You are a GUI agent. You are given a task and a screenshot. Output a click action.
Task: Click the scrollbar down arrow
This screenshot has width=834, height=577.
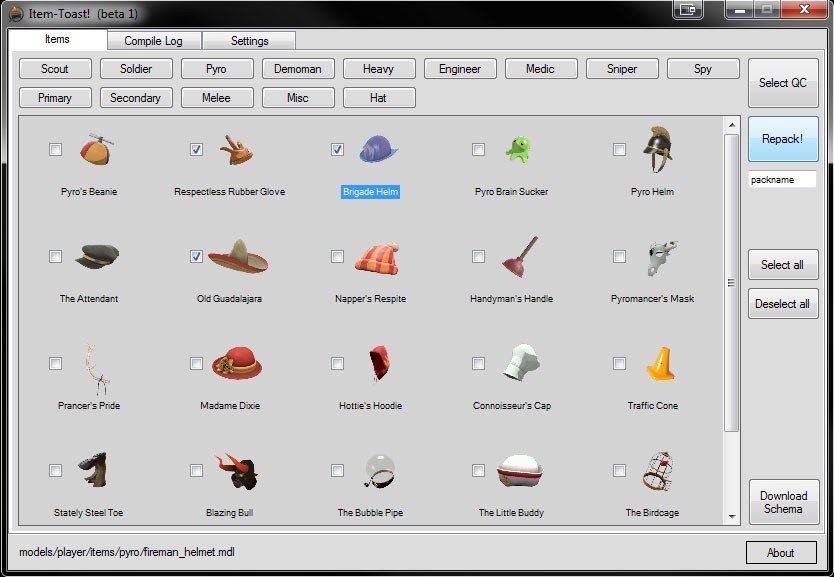coord(732,516)
